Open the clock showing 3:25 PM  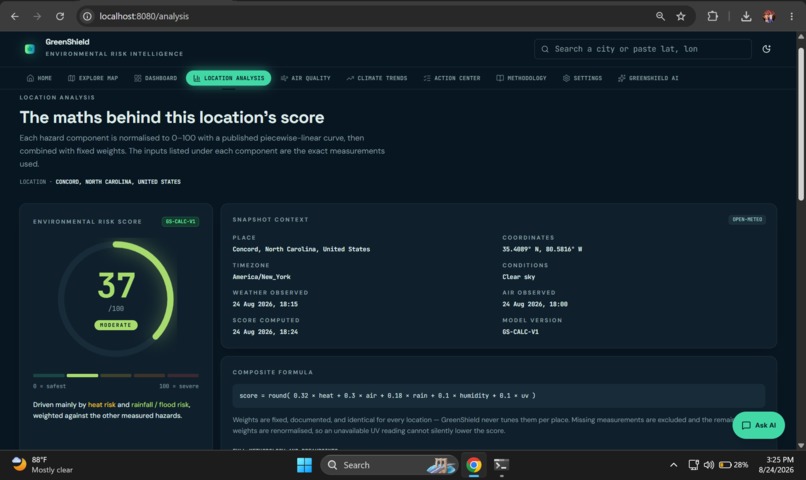click(x=776, y=465)
